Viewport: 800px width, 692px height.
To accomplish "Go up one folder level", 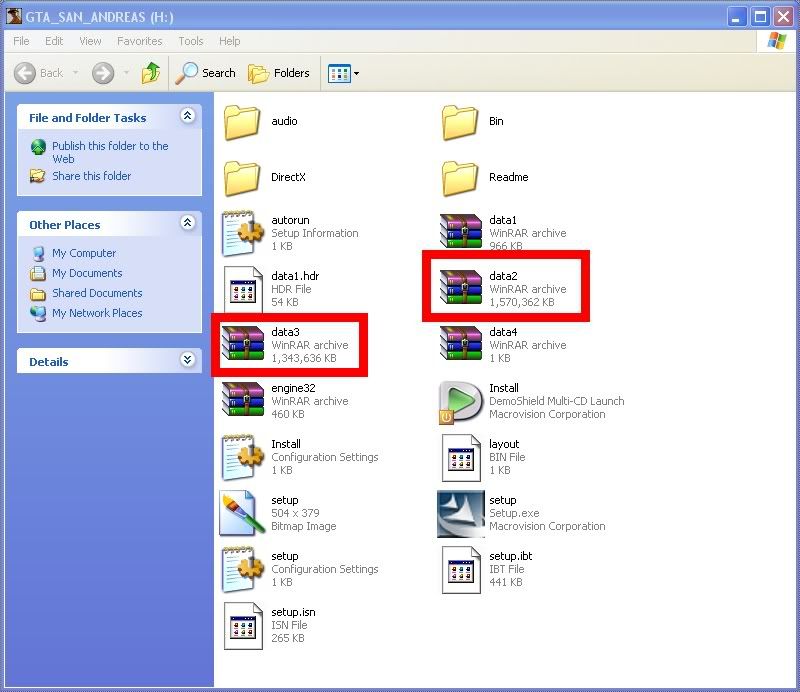I will pos(151,73).
